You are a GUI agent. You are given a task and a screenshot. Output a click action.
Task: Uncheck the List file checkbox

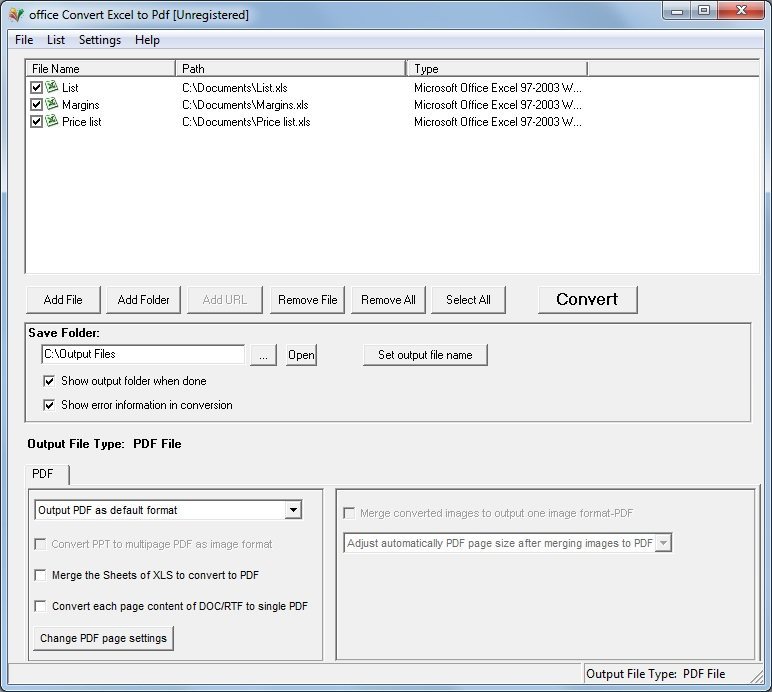[36, 88]
